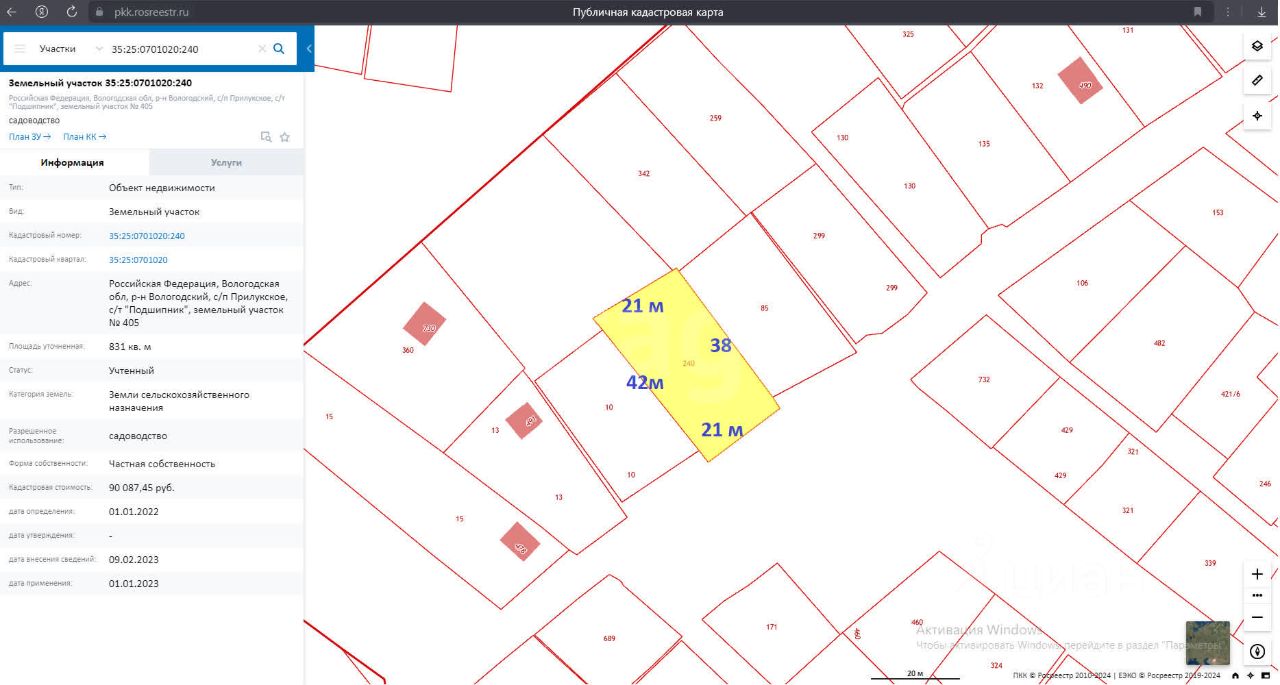This screenshot has height=685, width=1280.
Task: Click the cadastral number search field
Action: pos(182,48)
